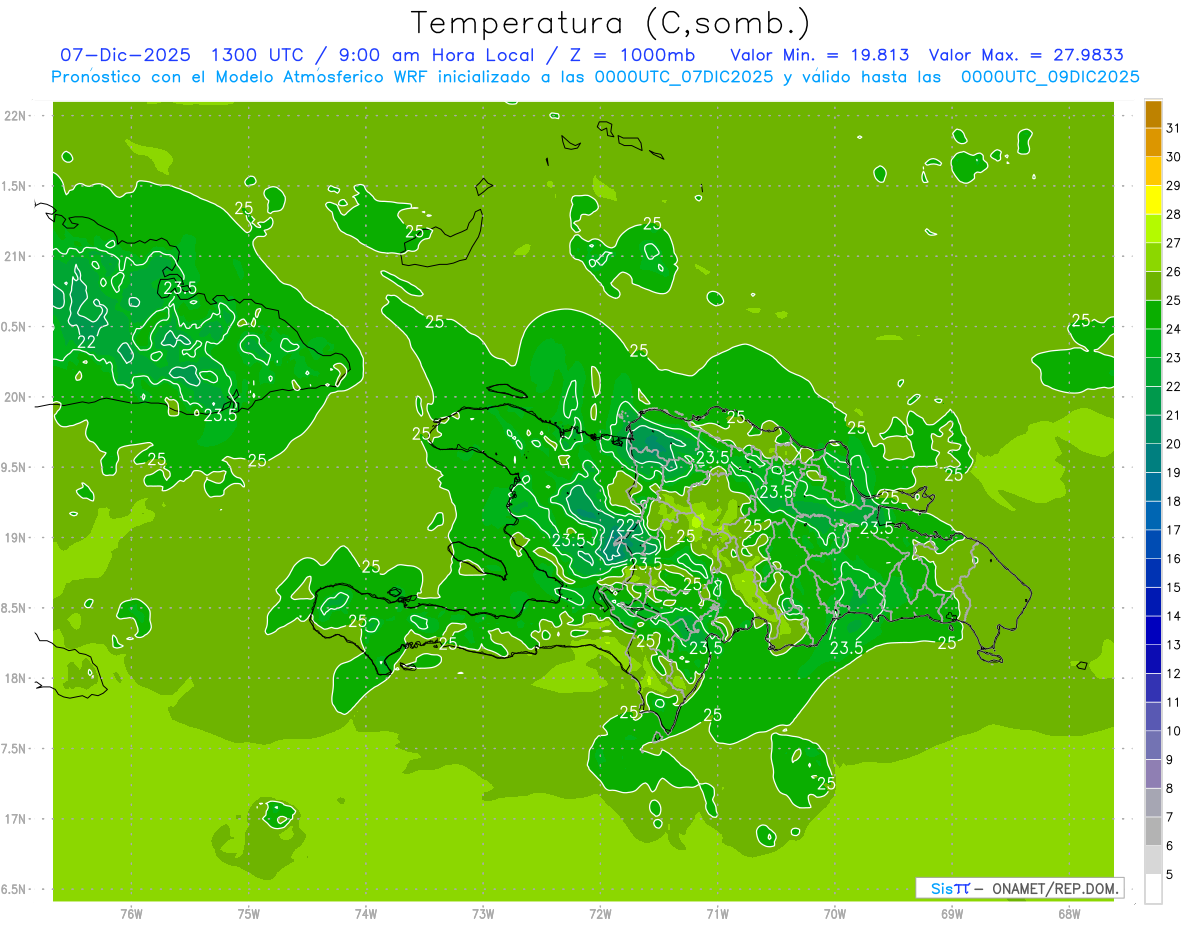
Task: Click the "0000UTC_07DIC2025" initialization timestamp
Action: [684, 77]
